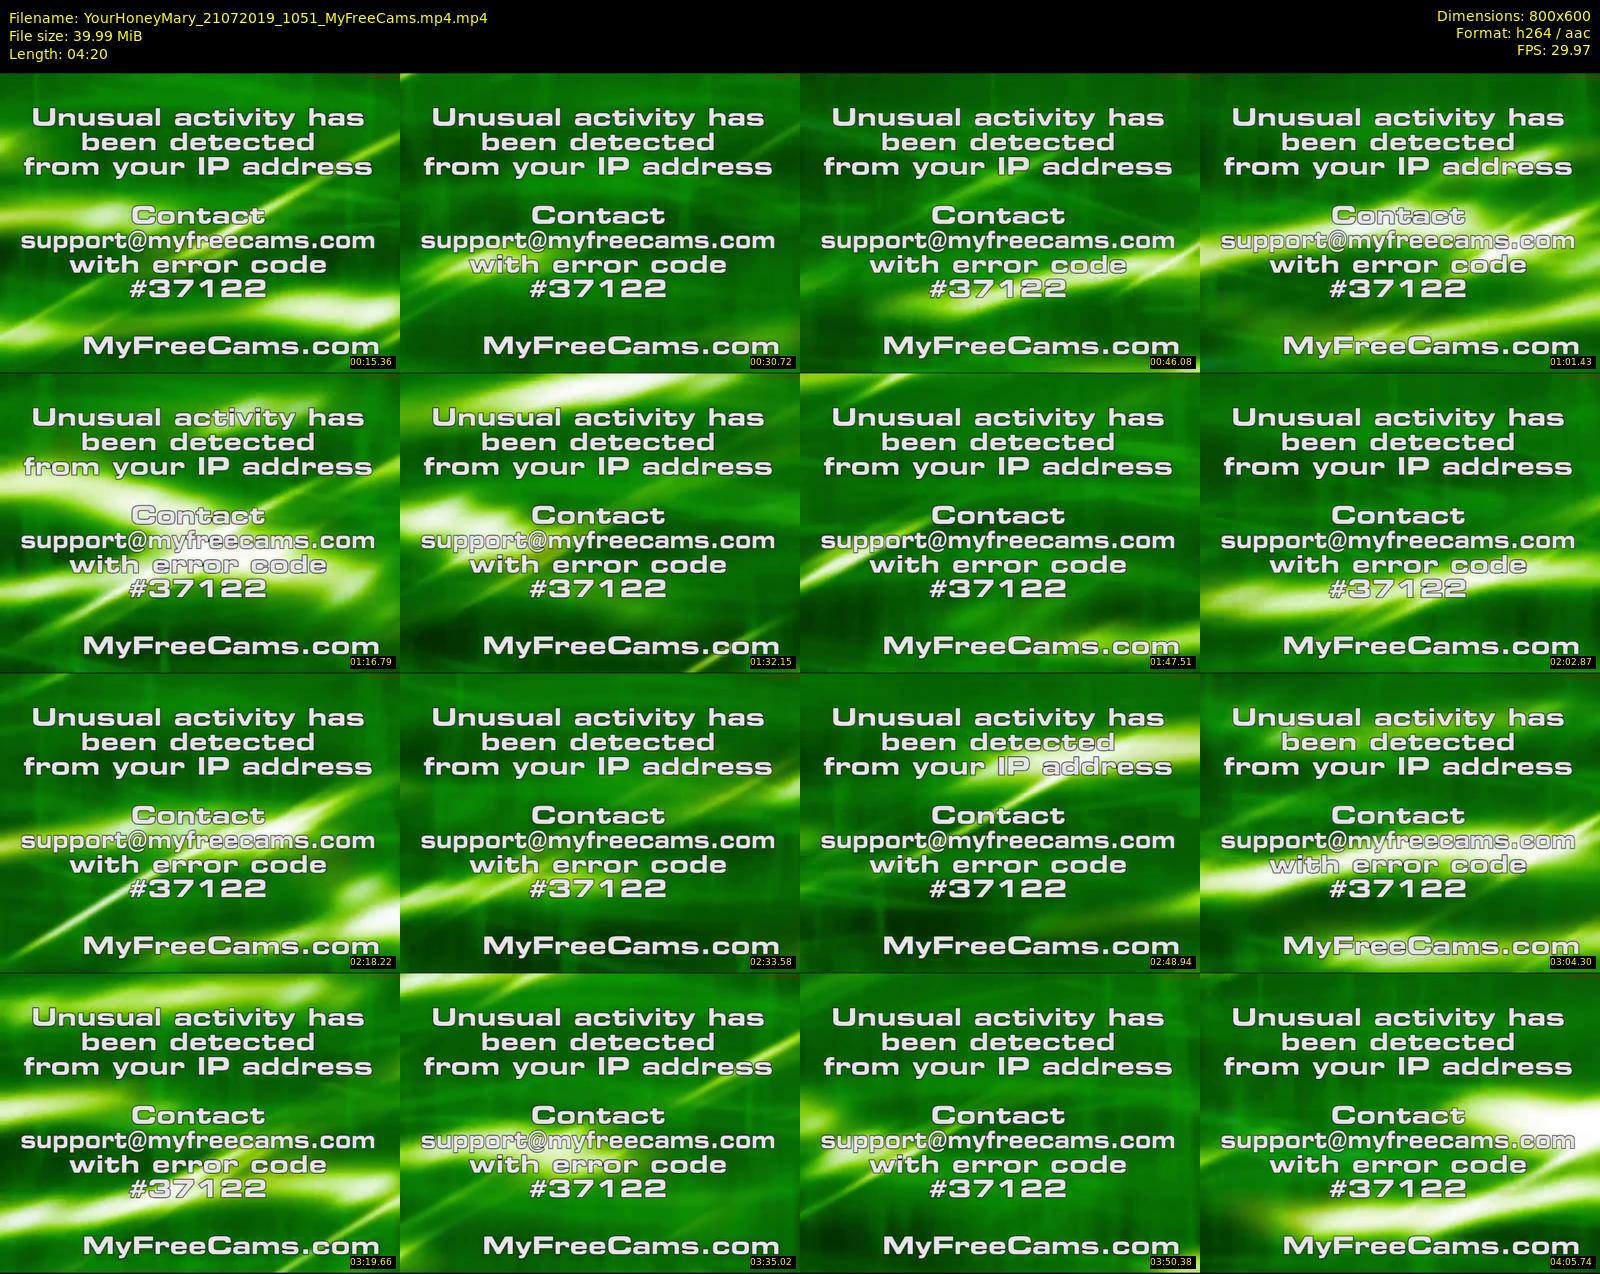Open the thumbnail frame stamped 02:02.87

(x=1400, y=522)
